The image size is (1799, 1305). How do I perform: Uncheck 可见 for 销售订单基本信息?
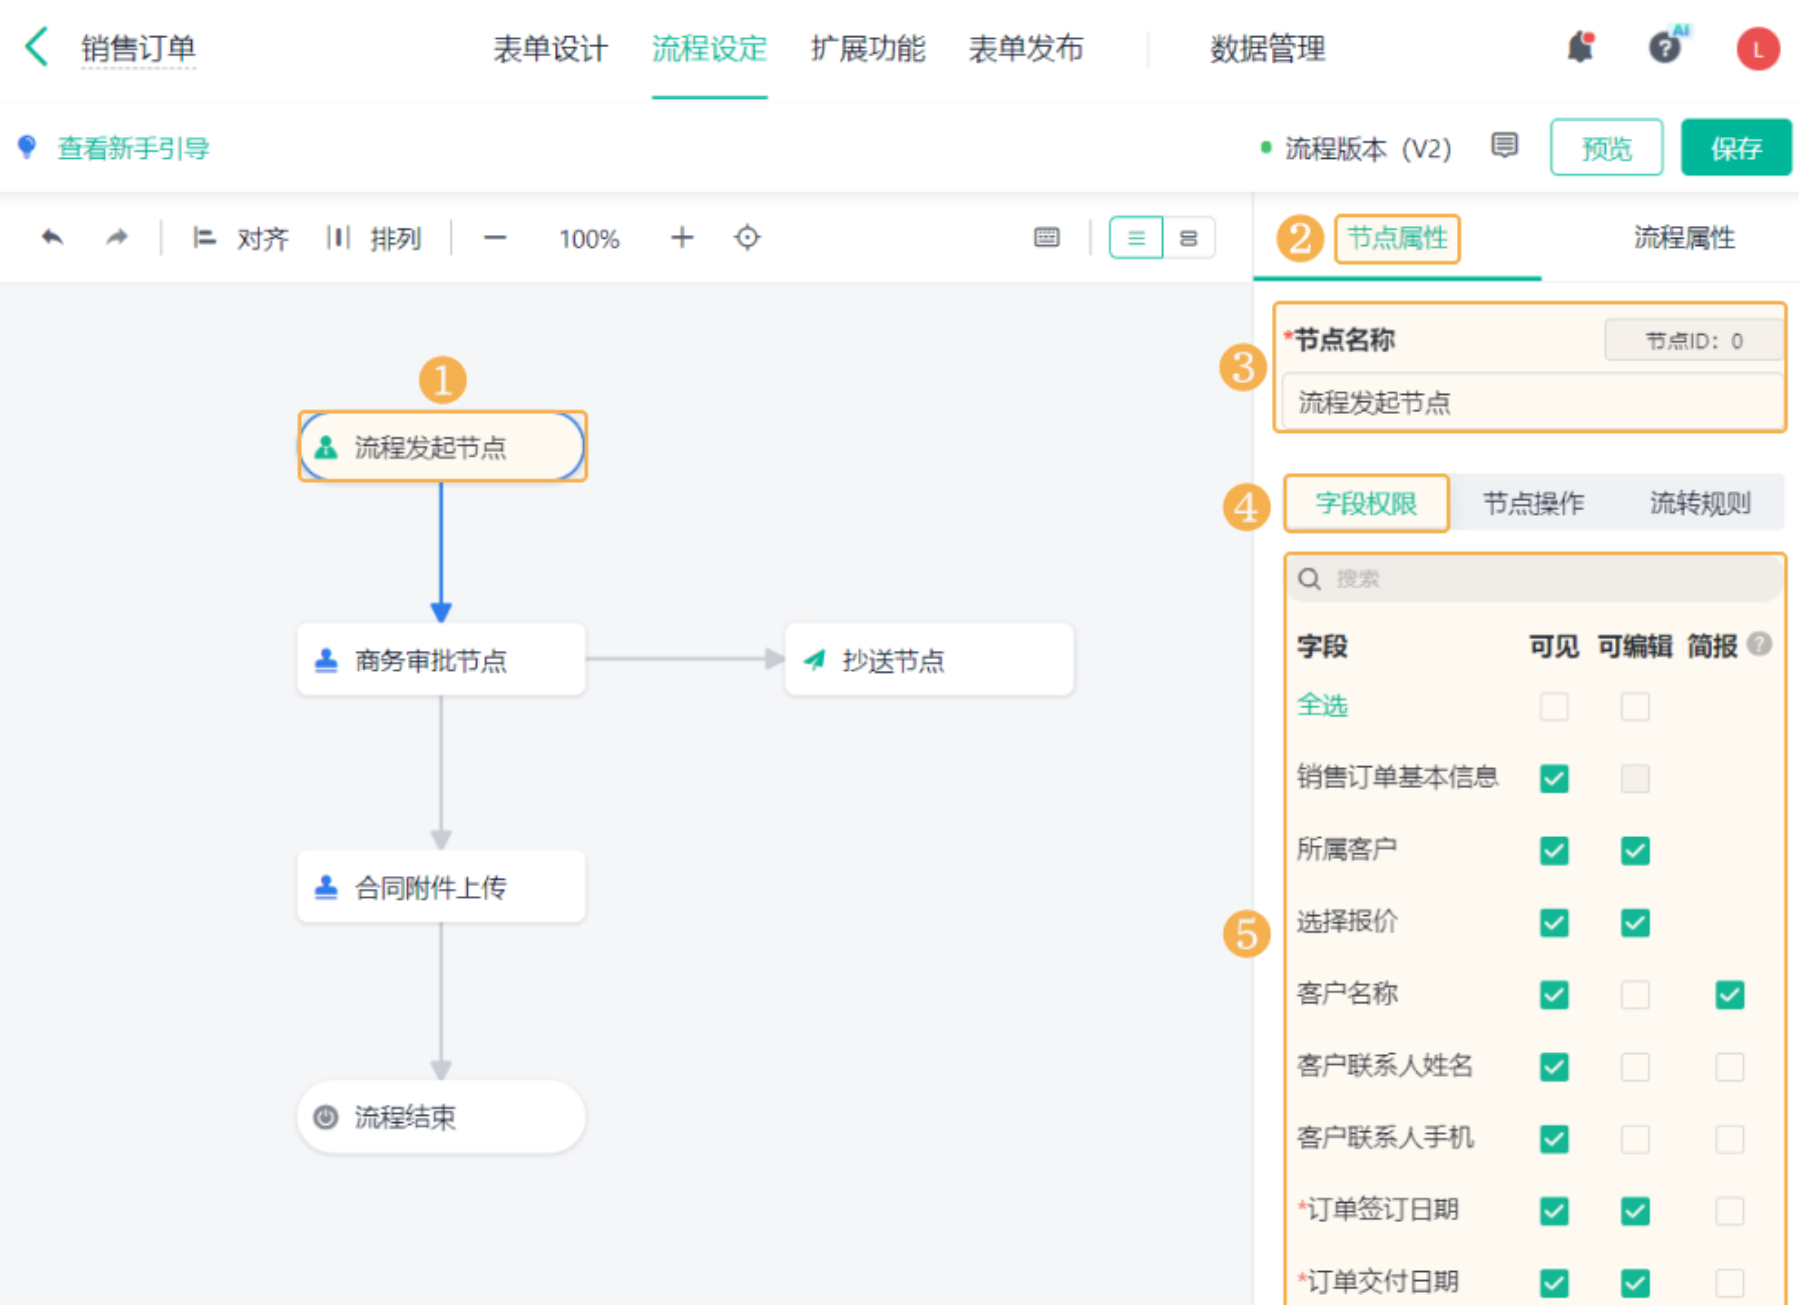coord(1554,778)
